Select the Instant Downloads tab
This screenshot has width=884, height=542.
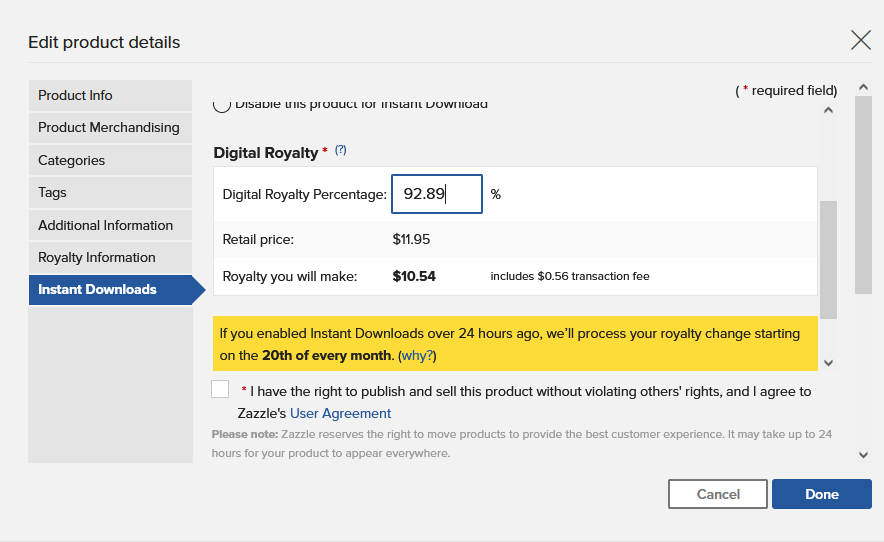(110, 290)
